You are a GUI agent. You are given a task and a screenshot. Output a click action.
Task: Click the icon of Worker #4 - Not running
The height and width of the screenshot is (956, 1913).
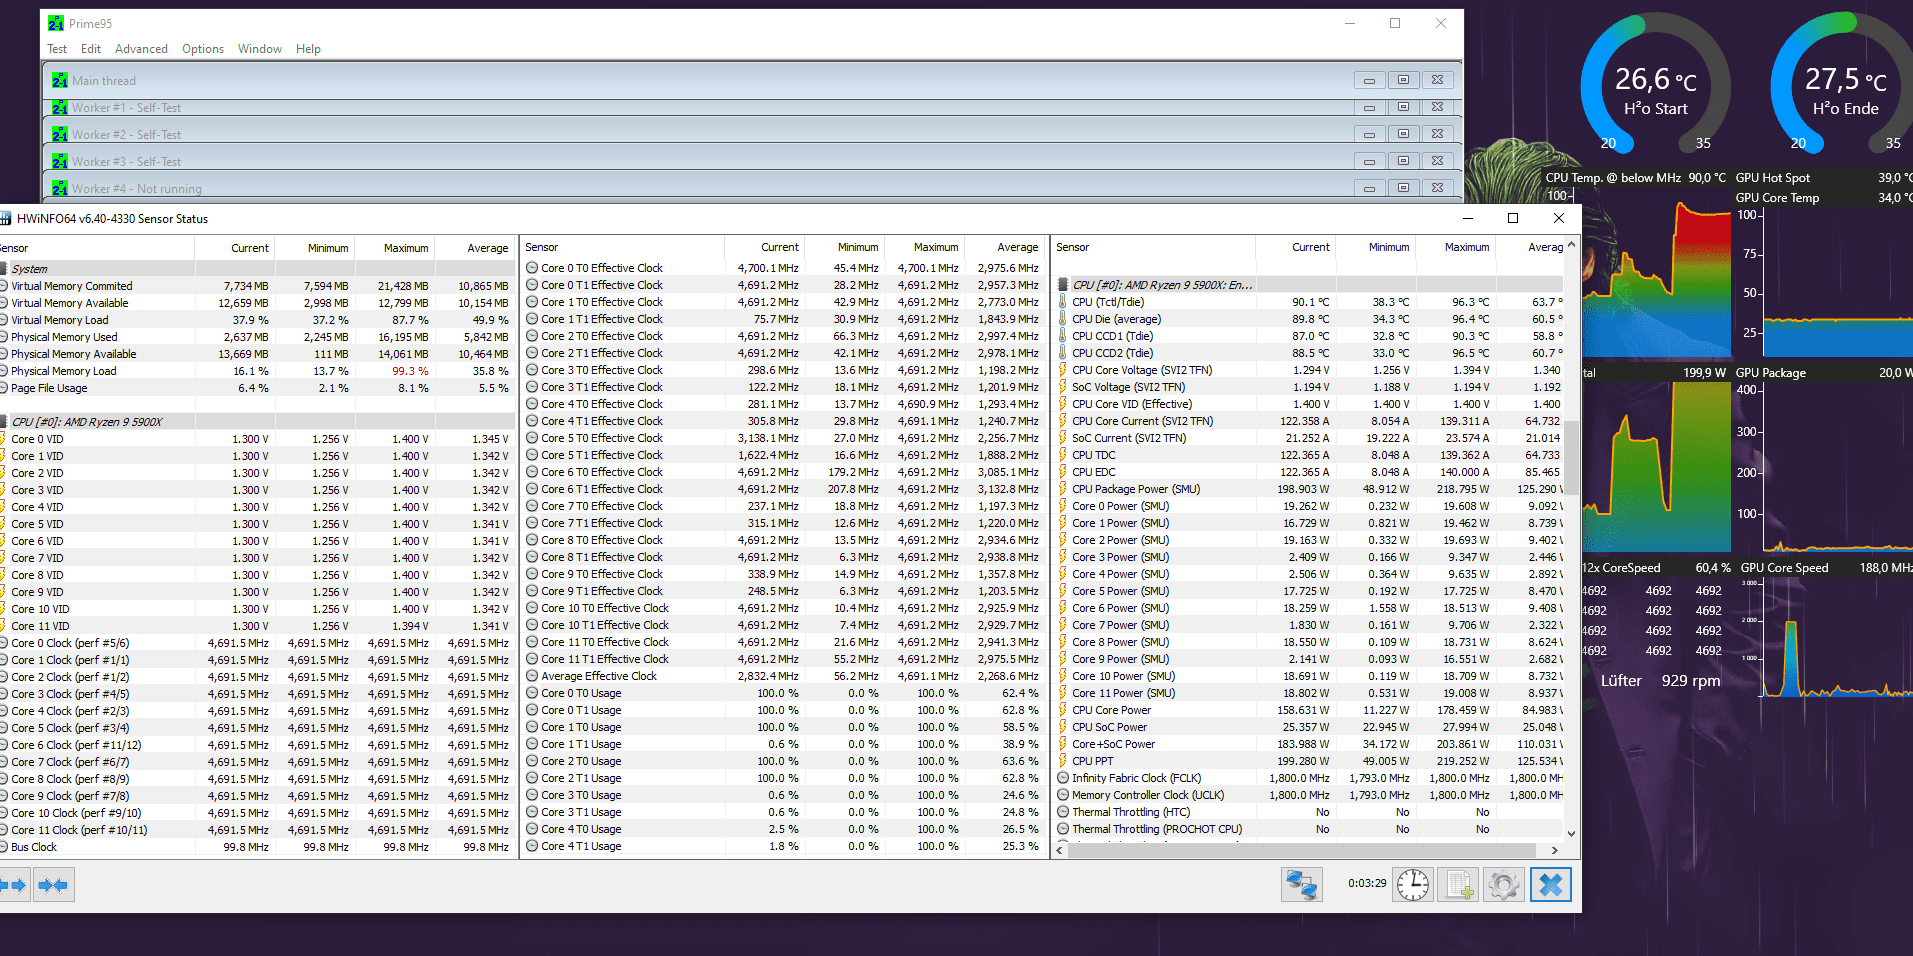[x=60, y=188]
